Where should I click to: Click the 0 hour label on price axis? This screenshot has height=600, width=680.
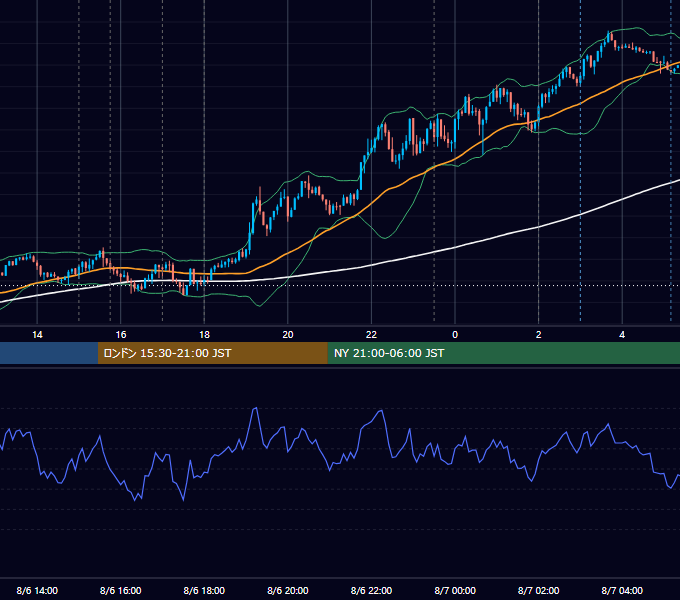(455, 335)
